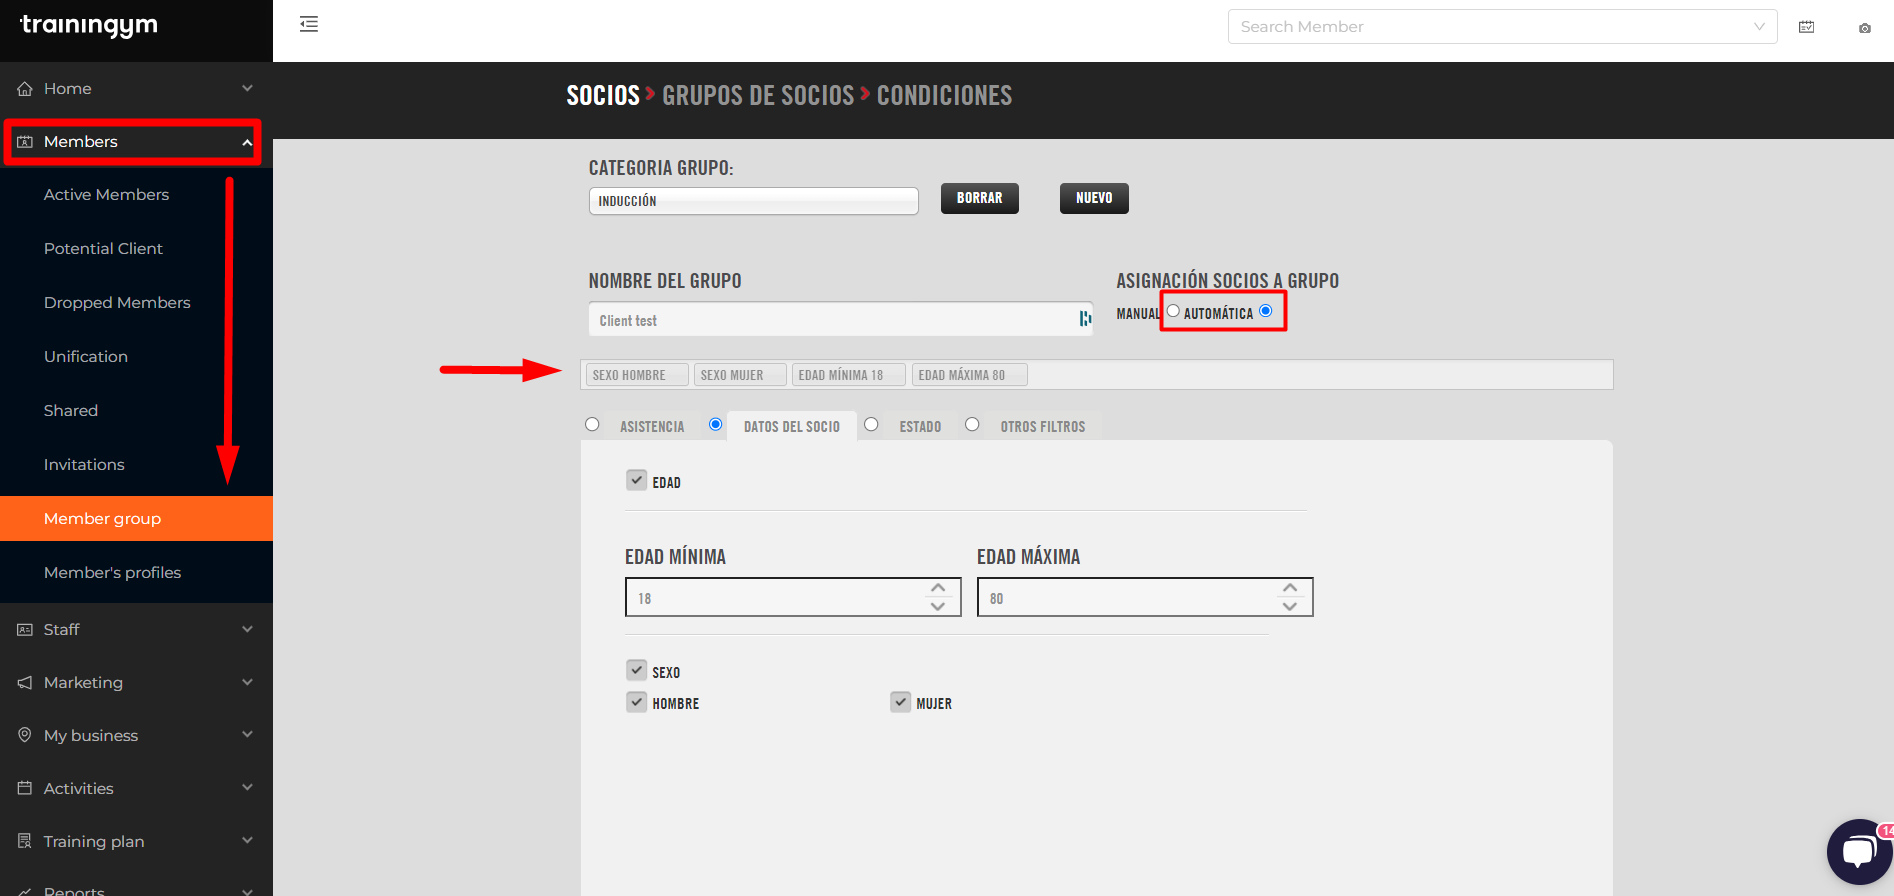Click the trainingym logo
Viewport: 1894px width, 896px height.
click(88, 26)
